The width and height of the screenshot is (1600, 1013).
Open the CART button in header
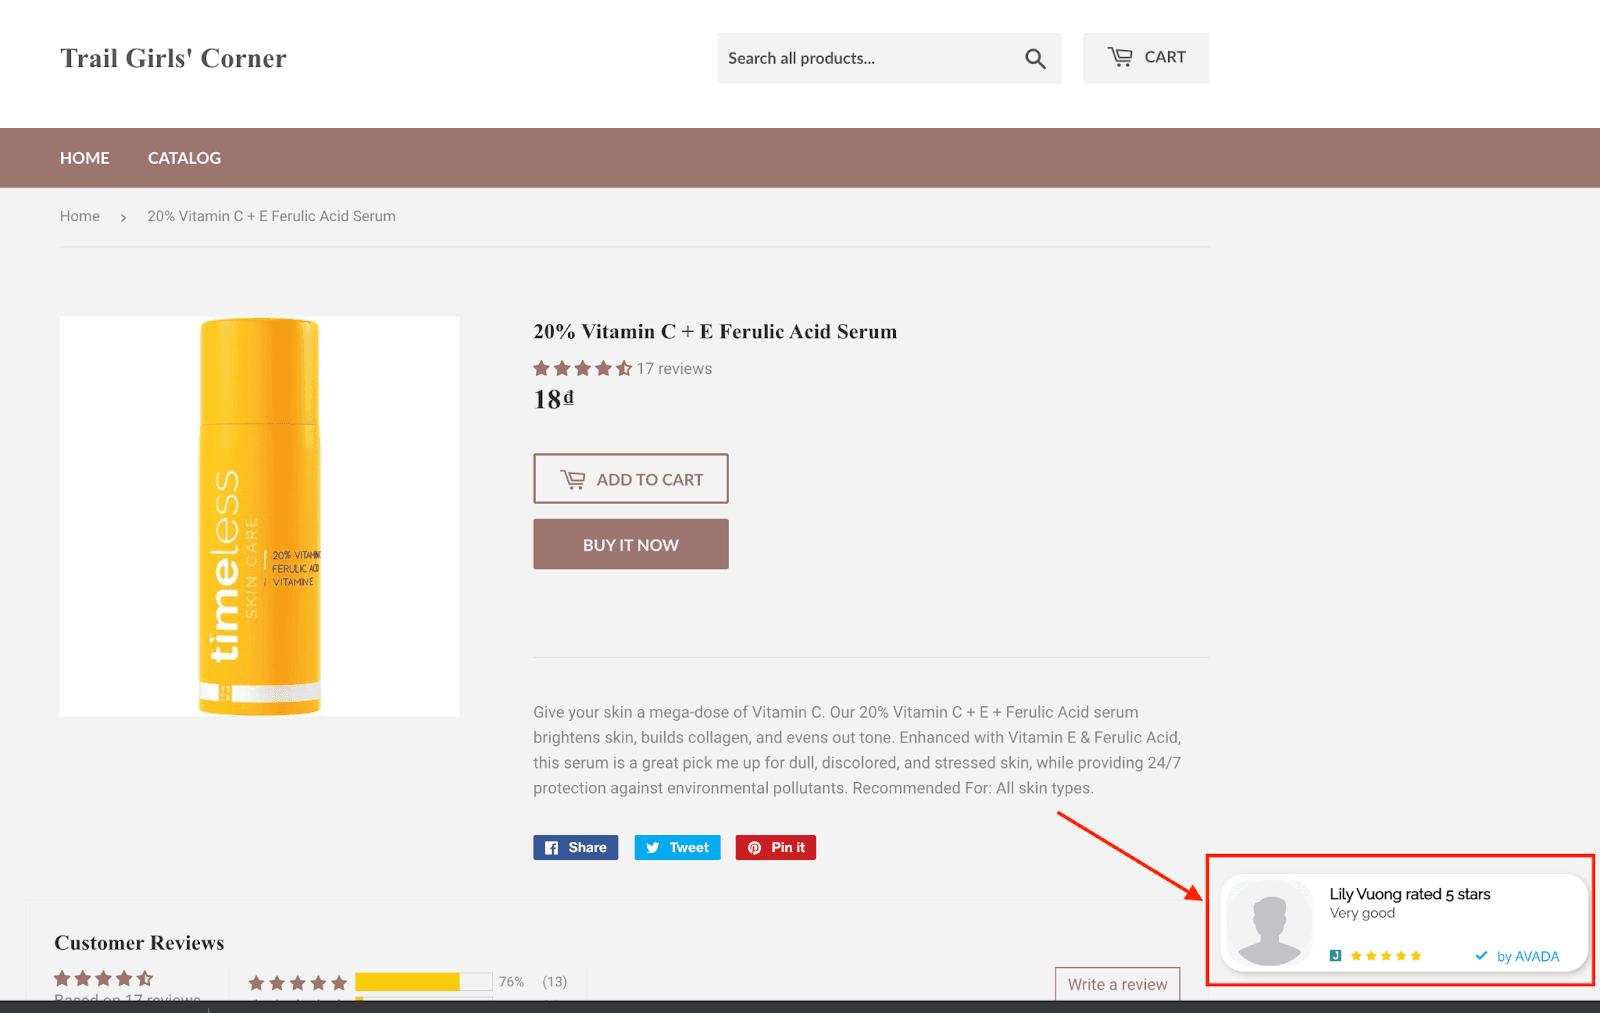pos(1145,58)
